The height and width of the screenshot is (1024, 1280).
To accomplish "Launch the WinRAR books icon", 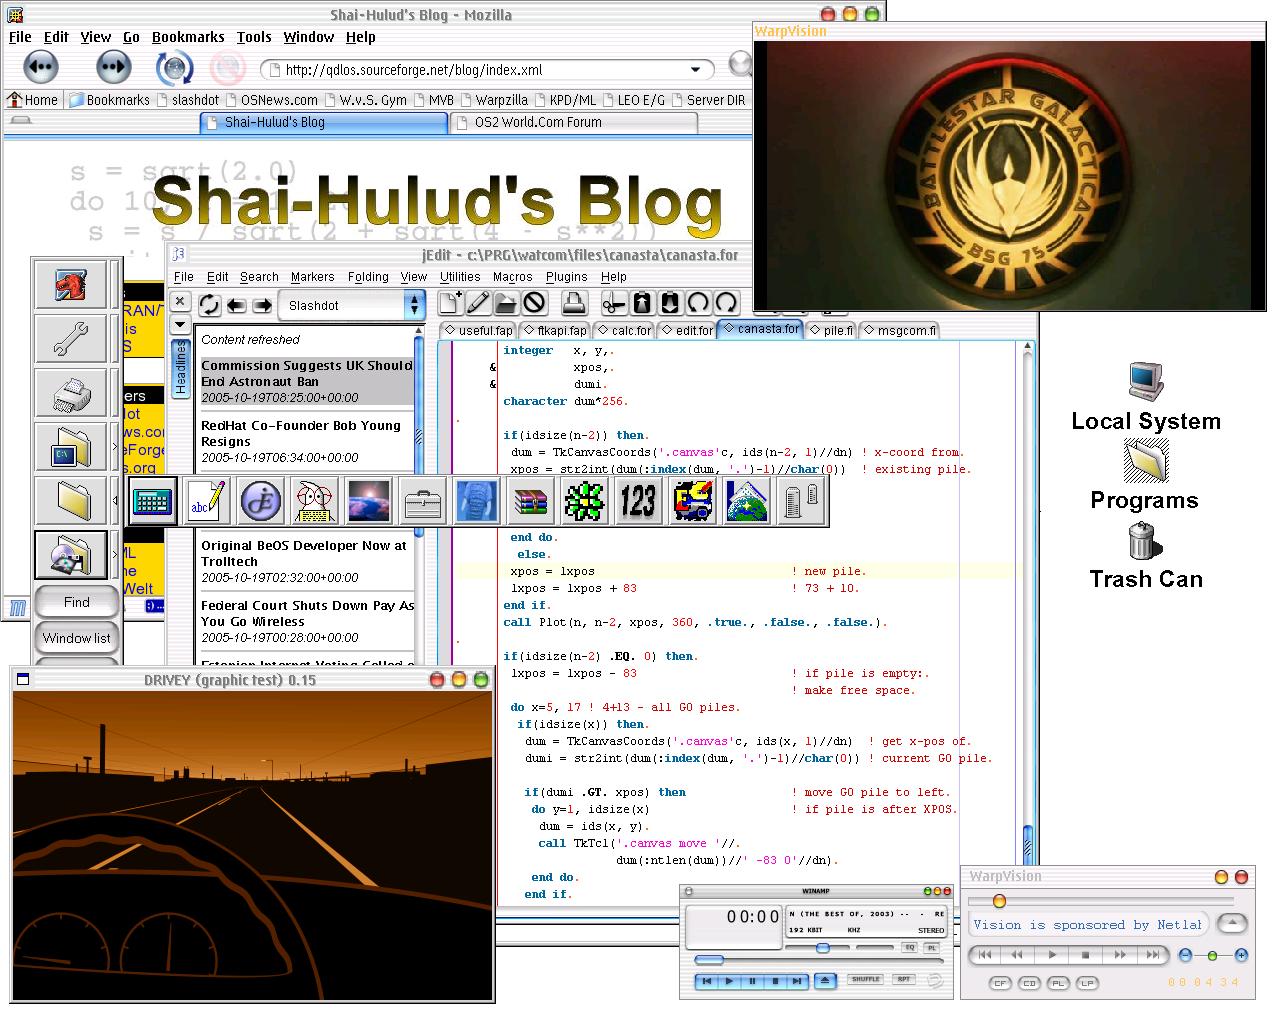I will (530, 500).
